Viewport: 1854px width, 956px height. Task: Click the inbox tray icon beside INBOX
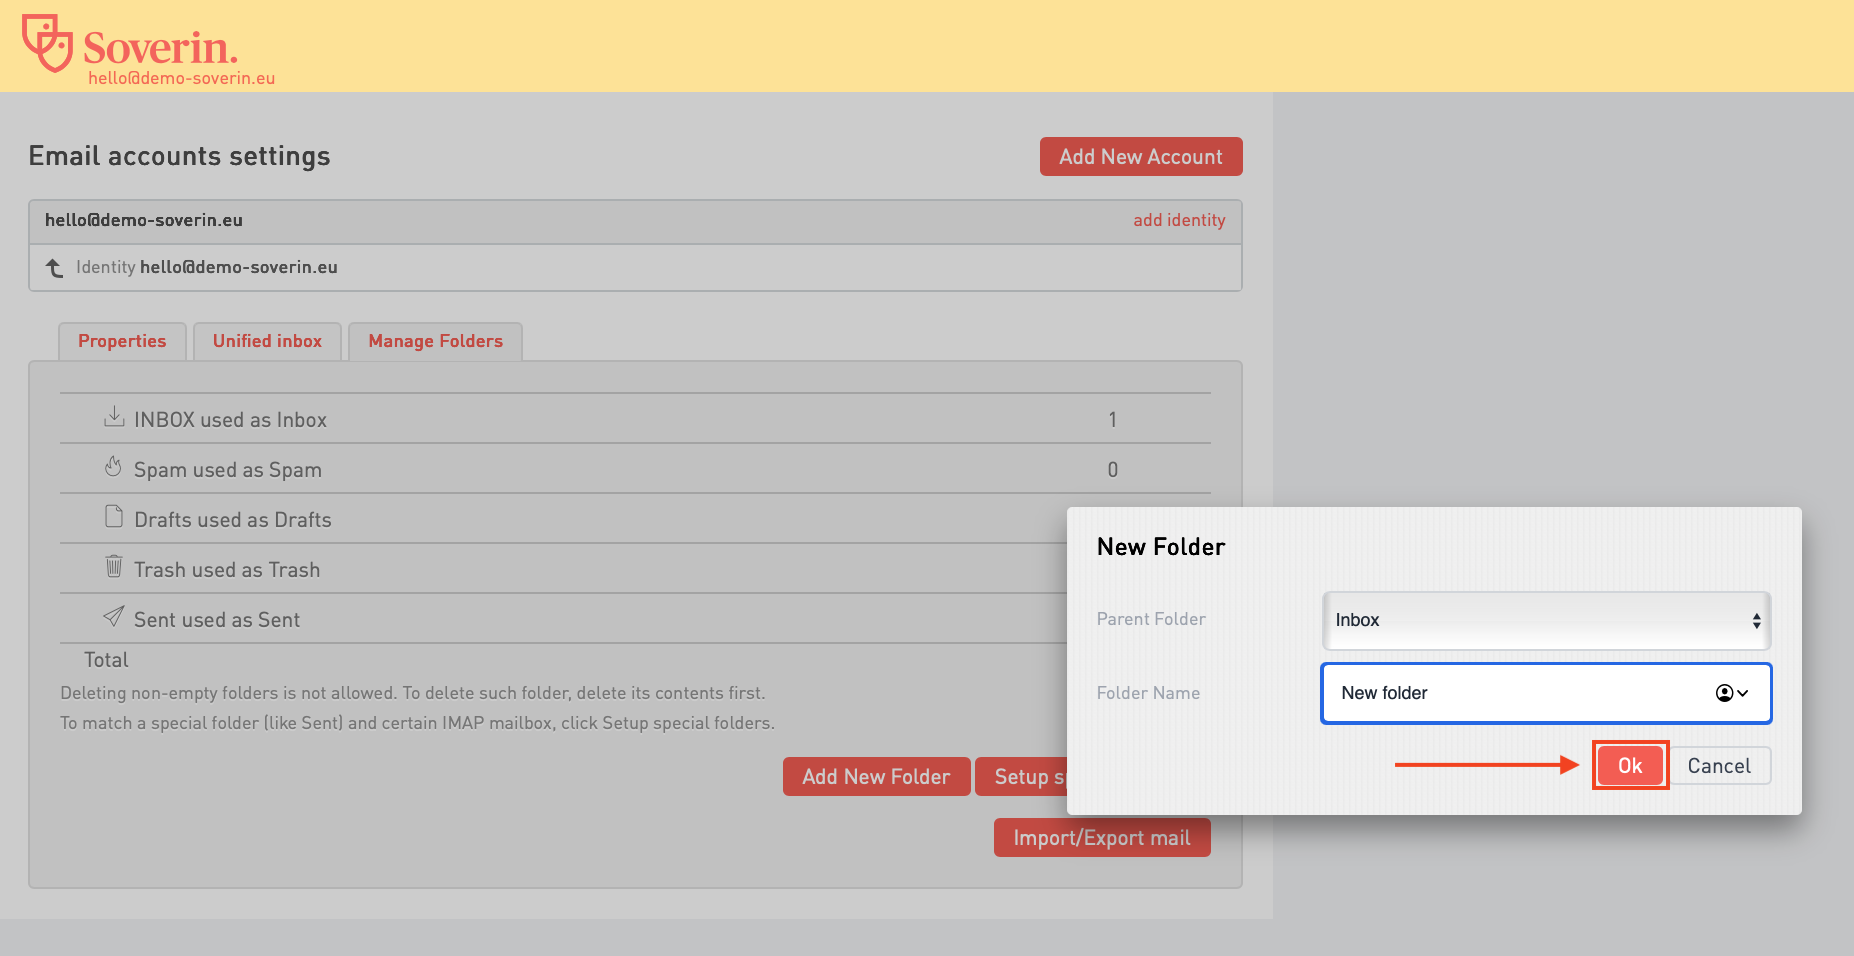[x=114, y=417]
